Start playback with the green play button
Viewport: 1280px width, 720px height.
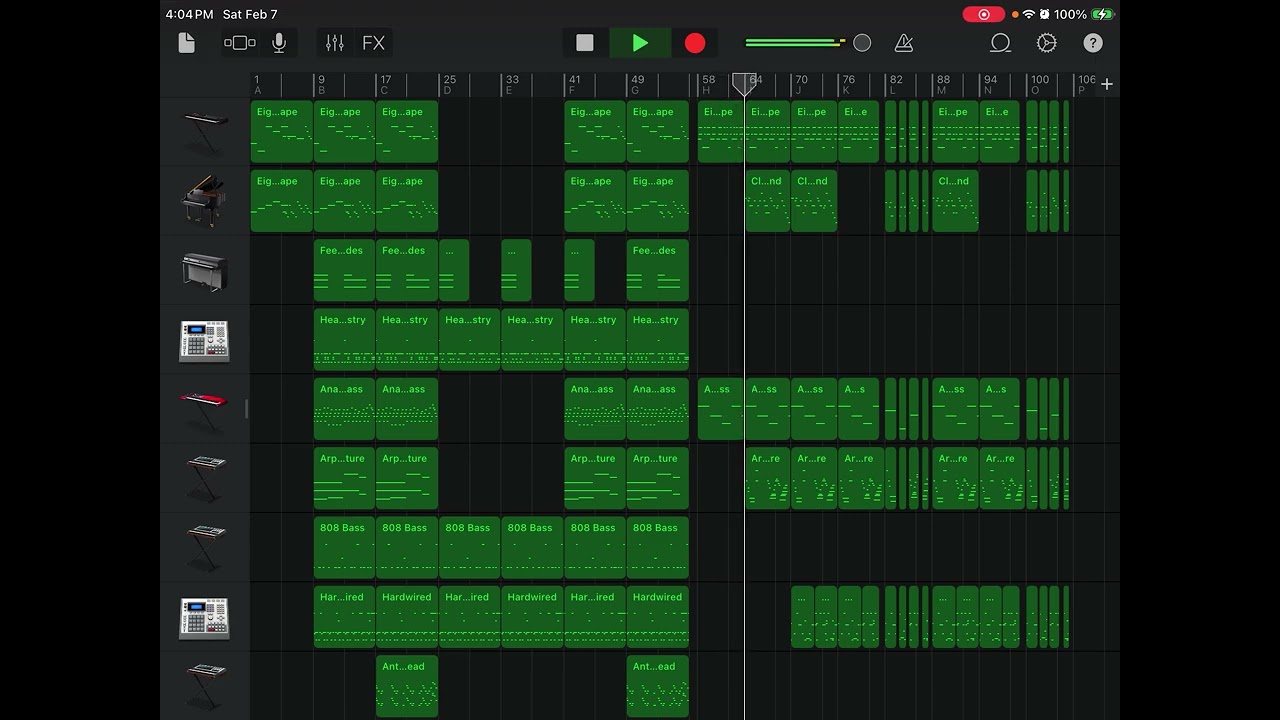click(x=640, y=43)
